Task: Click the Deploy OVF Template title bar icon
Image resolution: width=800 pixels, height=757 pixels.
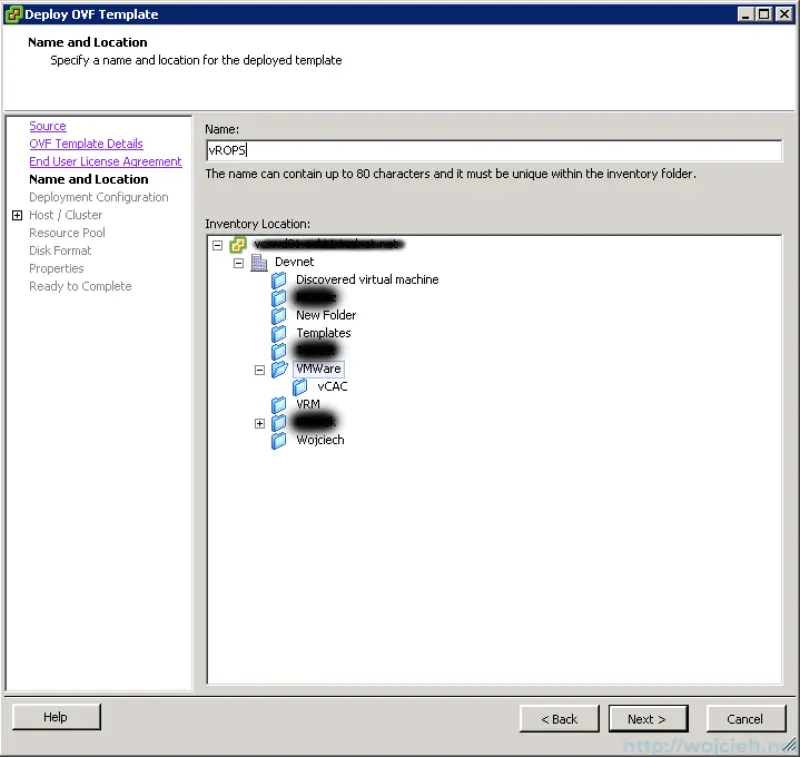Action: [x=11, y=14]
